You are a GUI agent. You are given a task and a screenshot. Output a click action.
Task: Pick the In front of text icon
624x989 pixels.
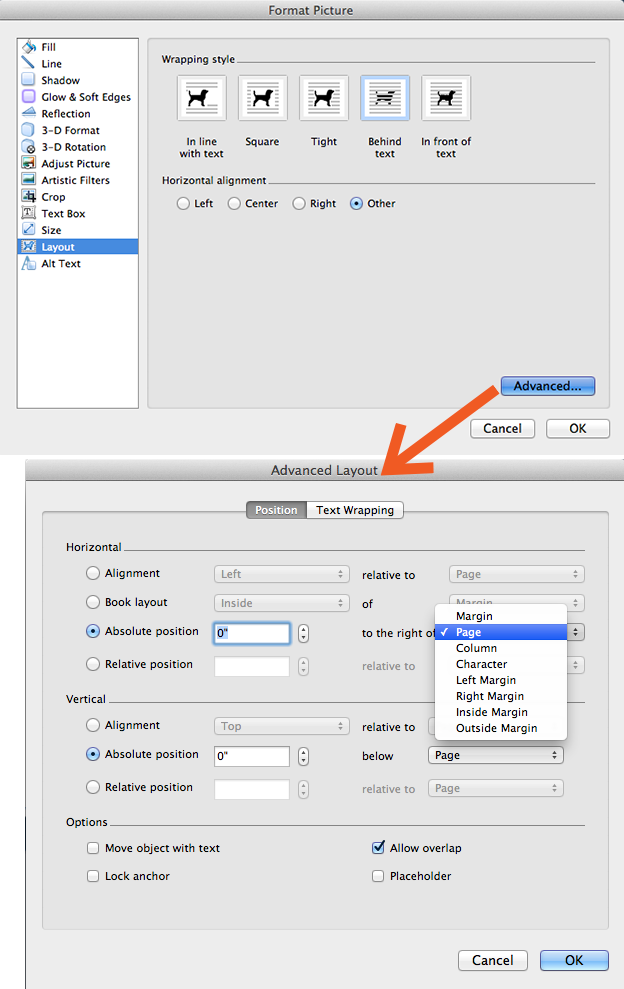click(446, 99)
